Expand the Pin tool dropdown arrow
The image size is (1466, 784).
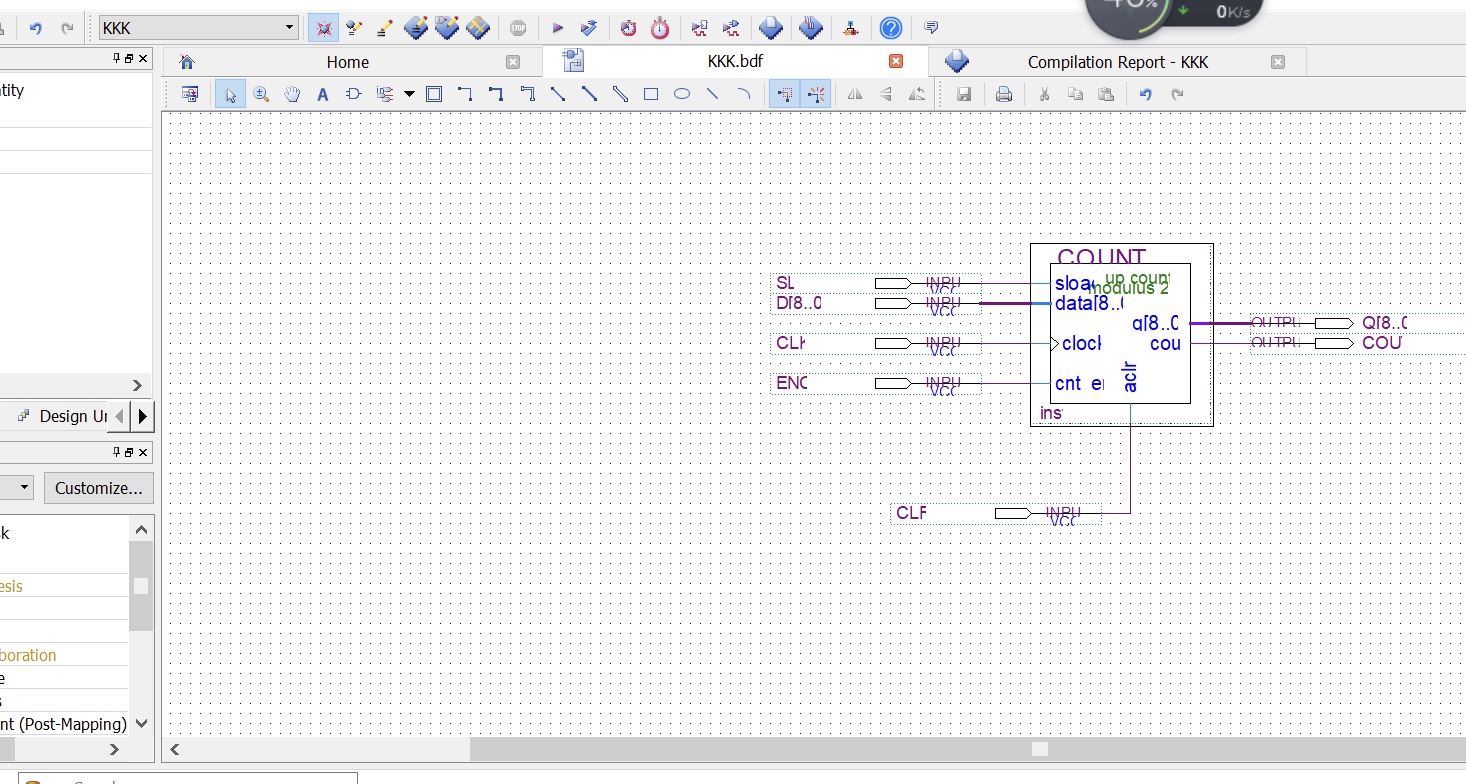[409, 94]
